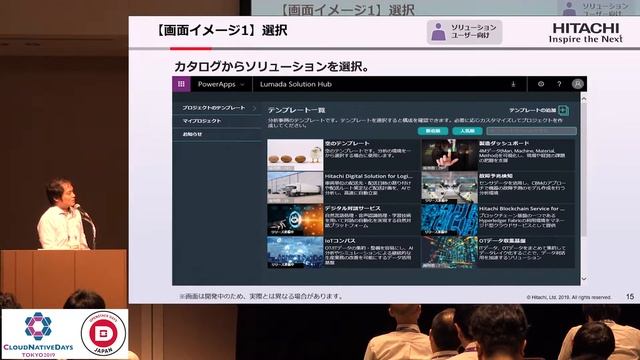
Task: Click the add template document icon
Action: point(564,110)
